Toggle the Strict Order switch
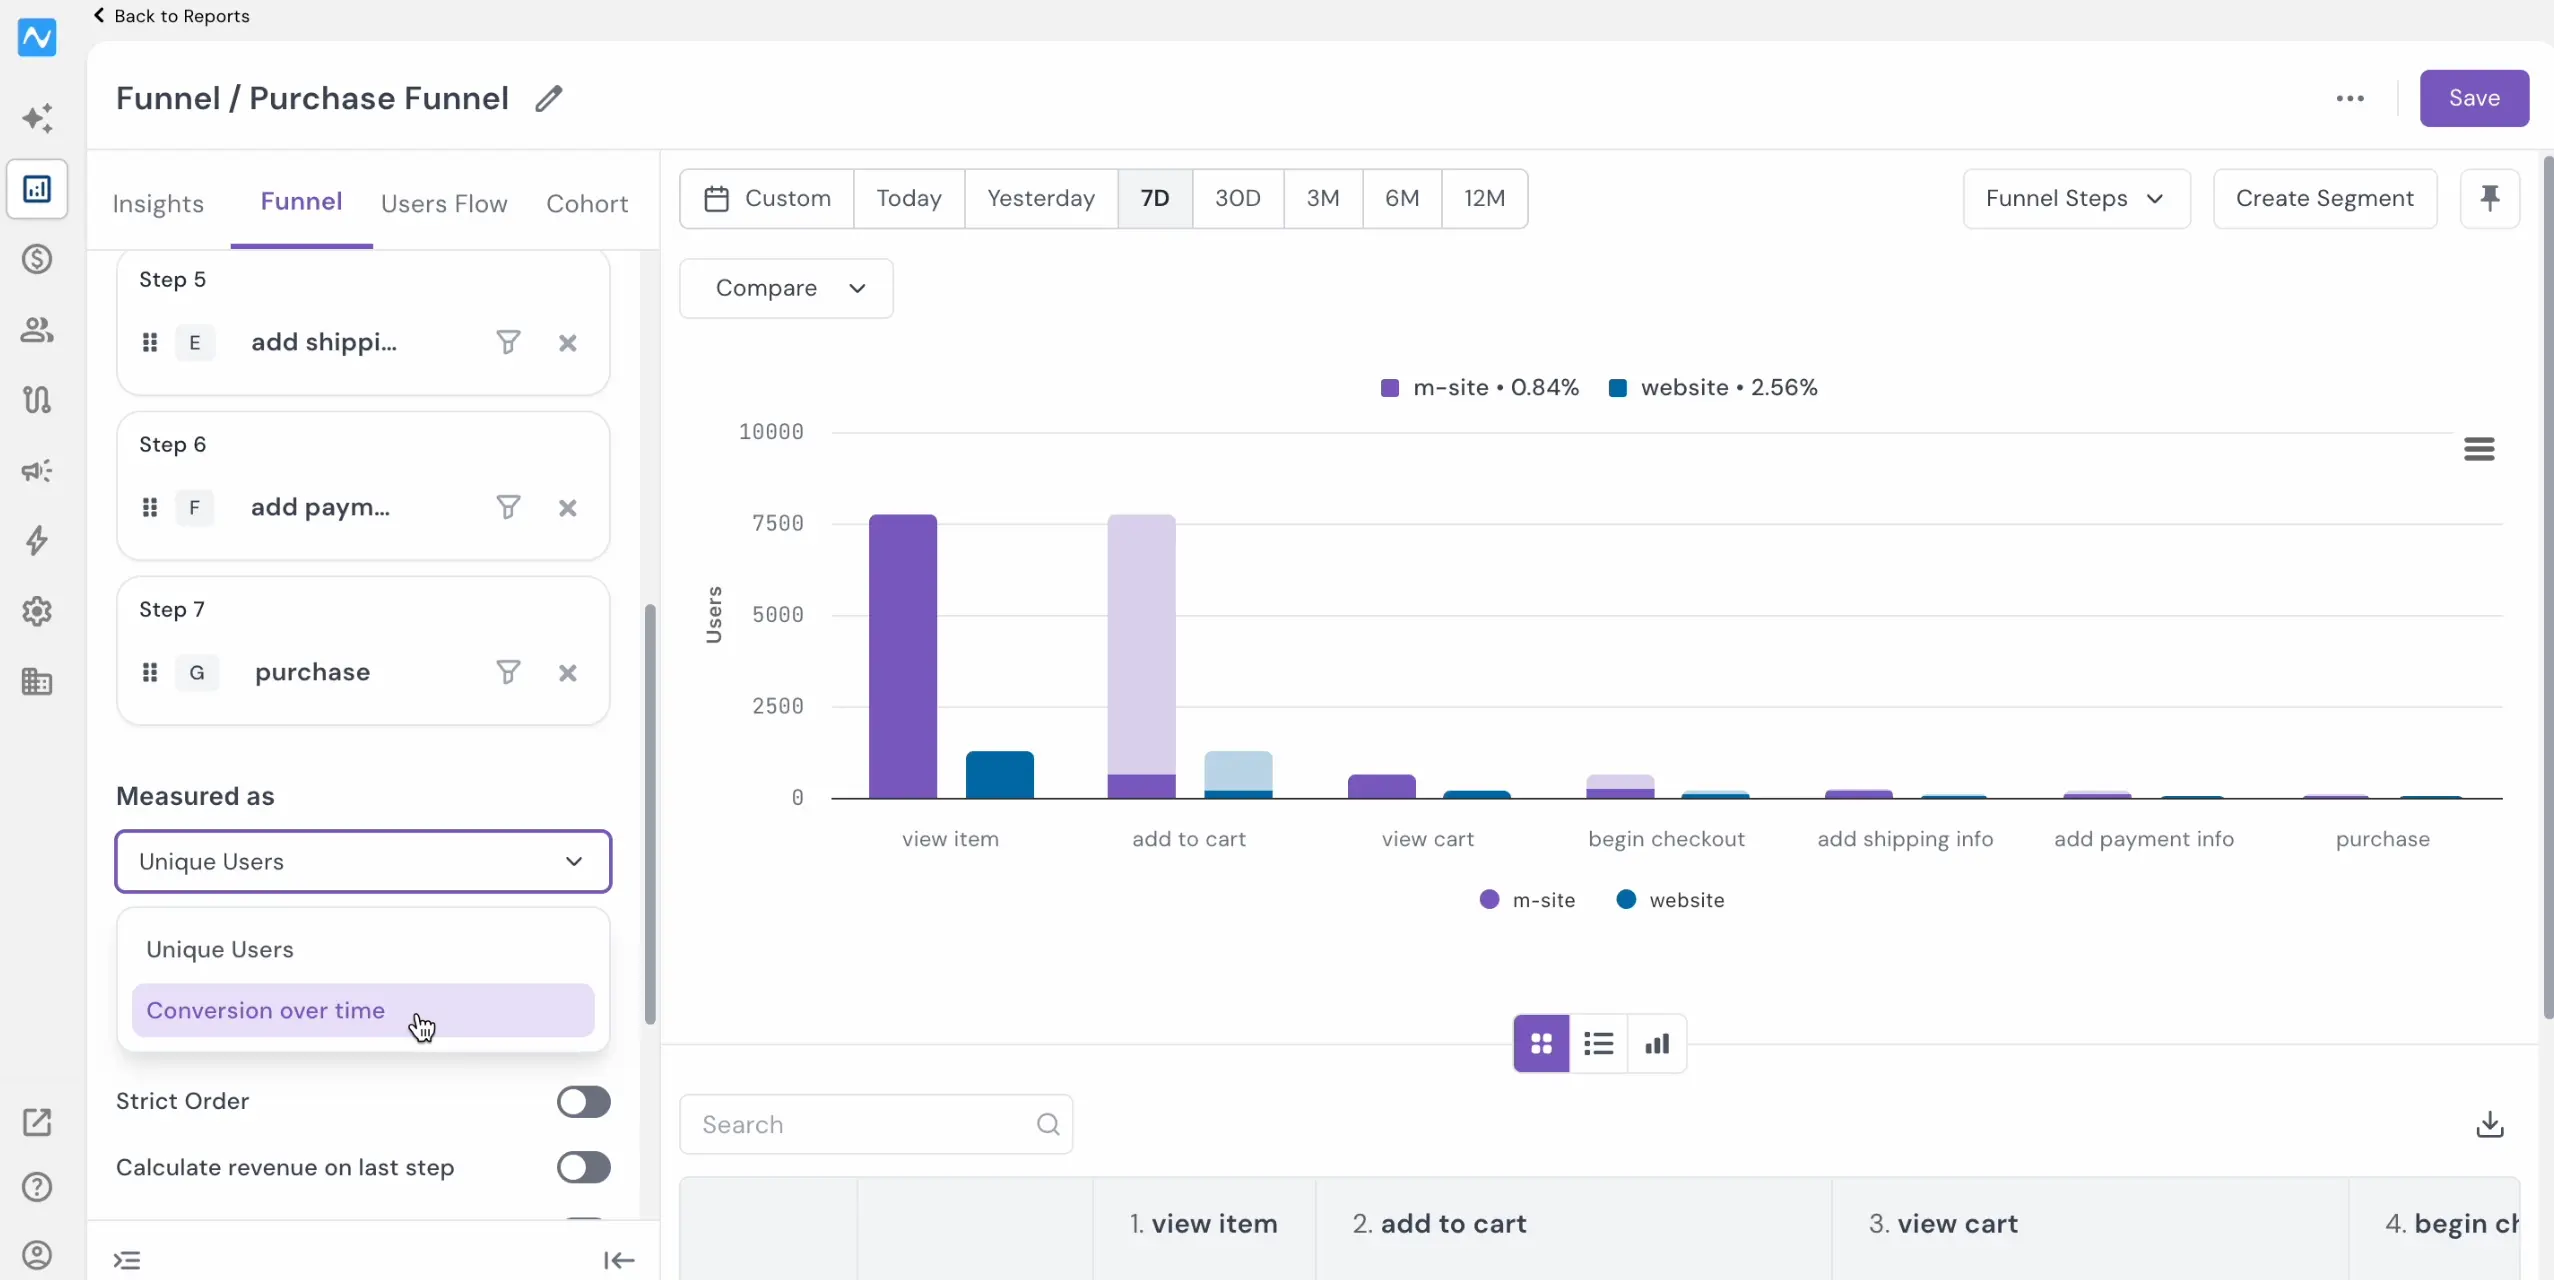This screenshot has width=2554, height=1280. tap(584, 1102)
